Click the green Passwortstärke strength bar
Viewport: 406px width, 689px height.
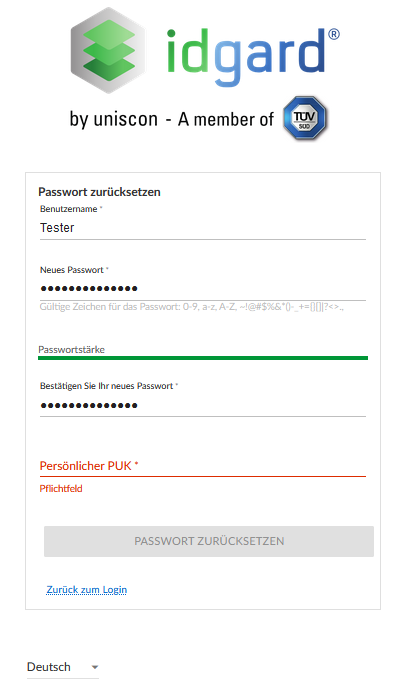[203, 358]
